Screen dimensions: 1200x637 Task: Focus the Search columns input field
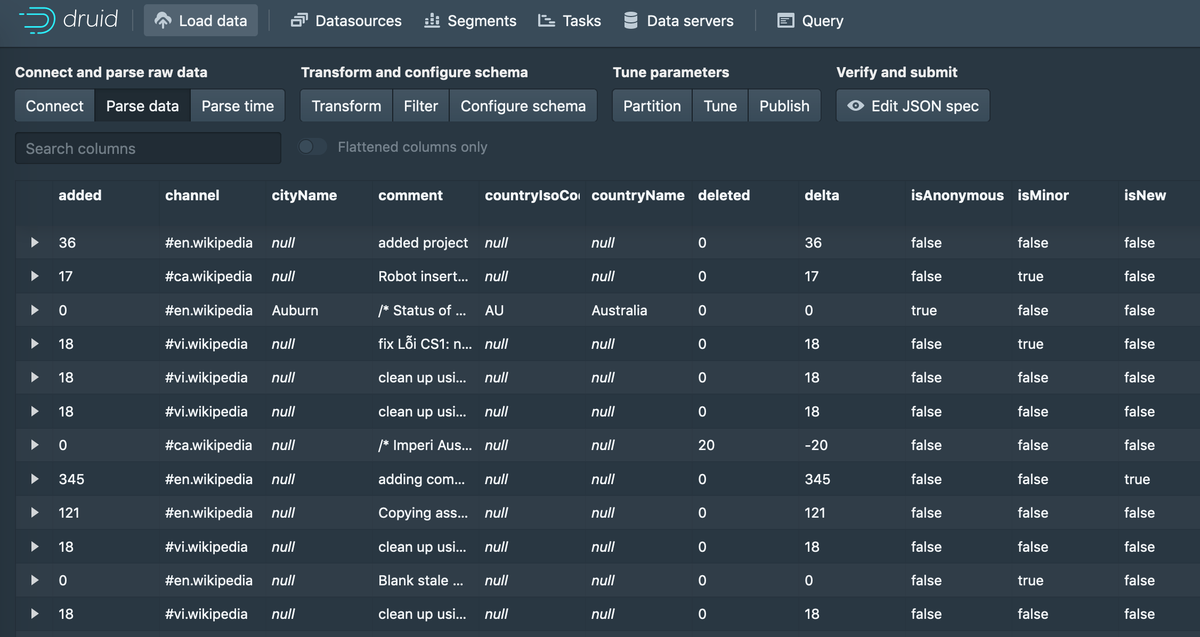(148, 148)
